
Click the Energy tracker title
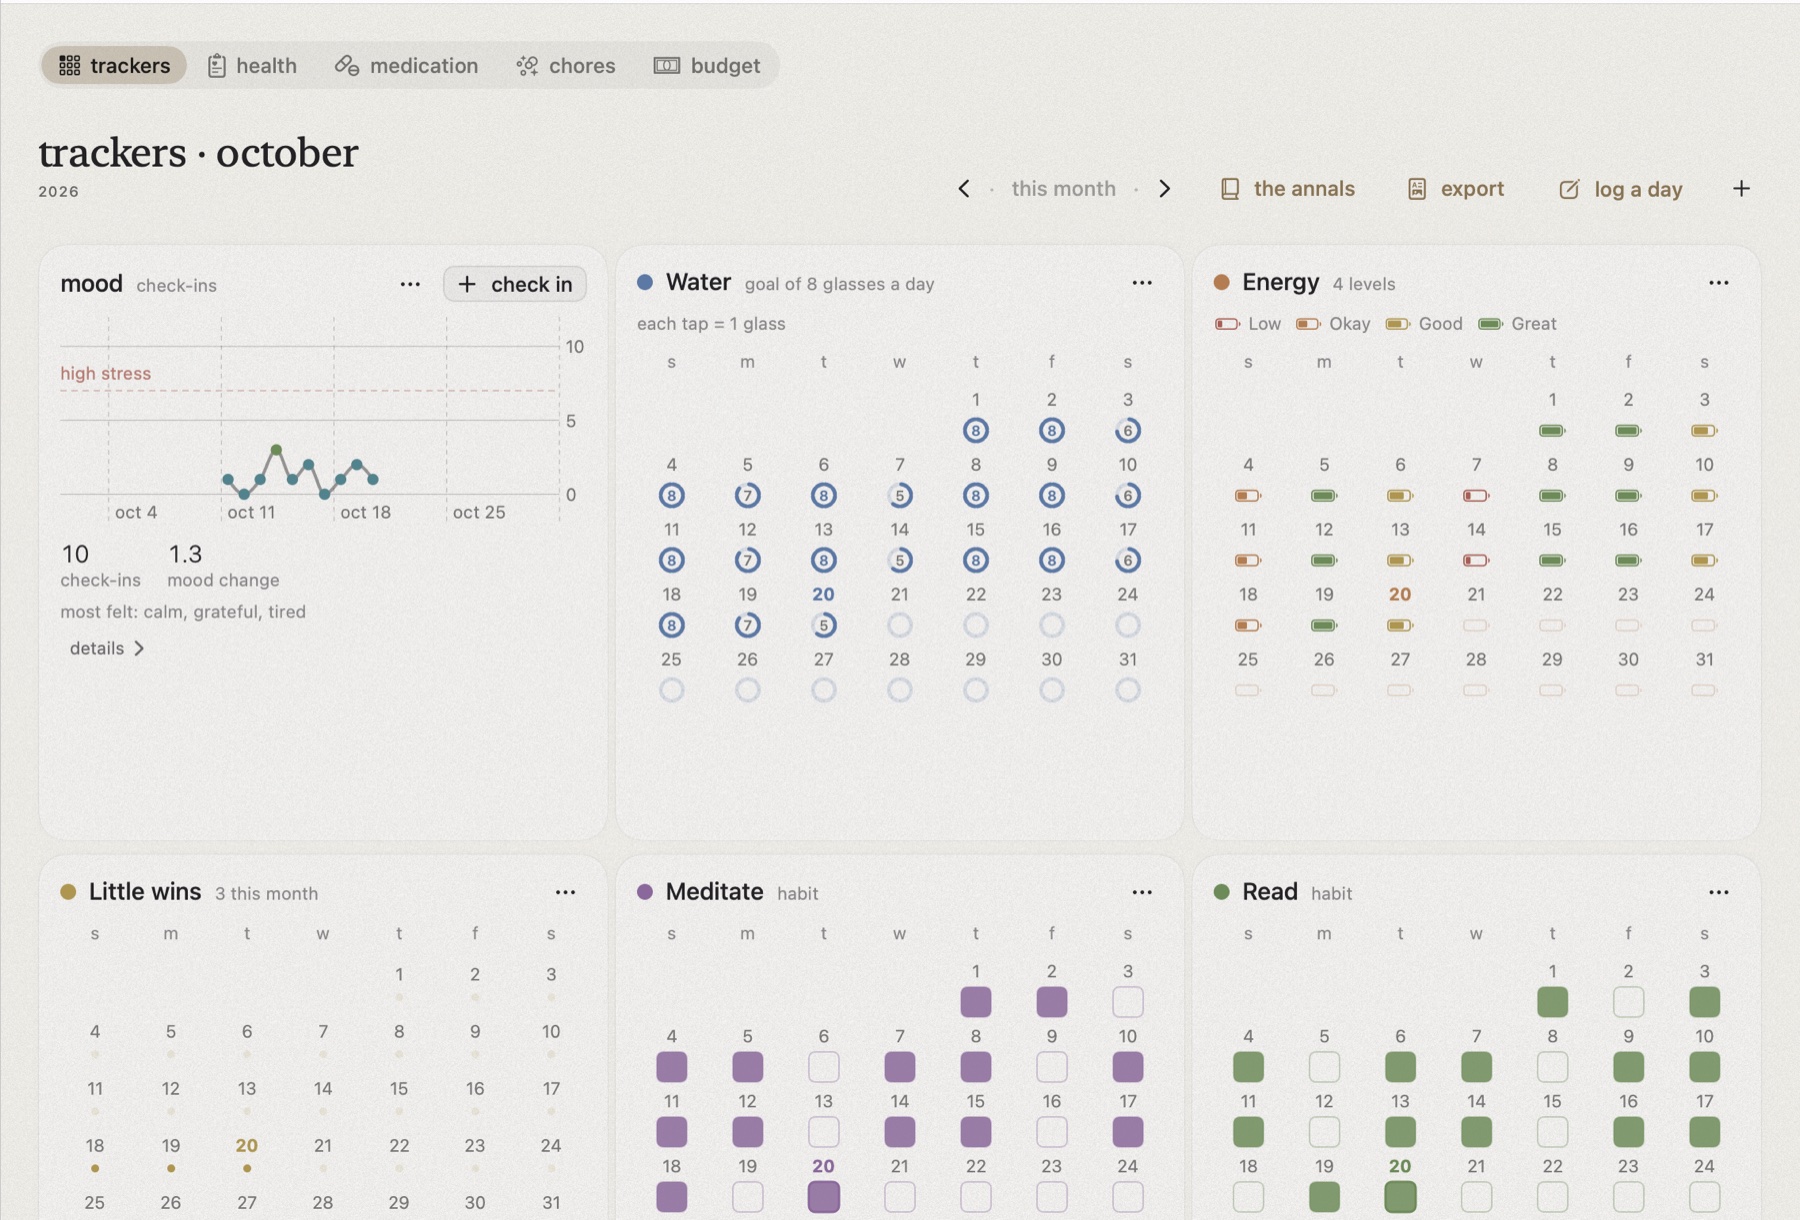1280,282
